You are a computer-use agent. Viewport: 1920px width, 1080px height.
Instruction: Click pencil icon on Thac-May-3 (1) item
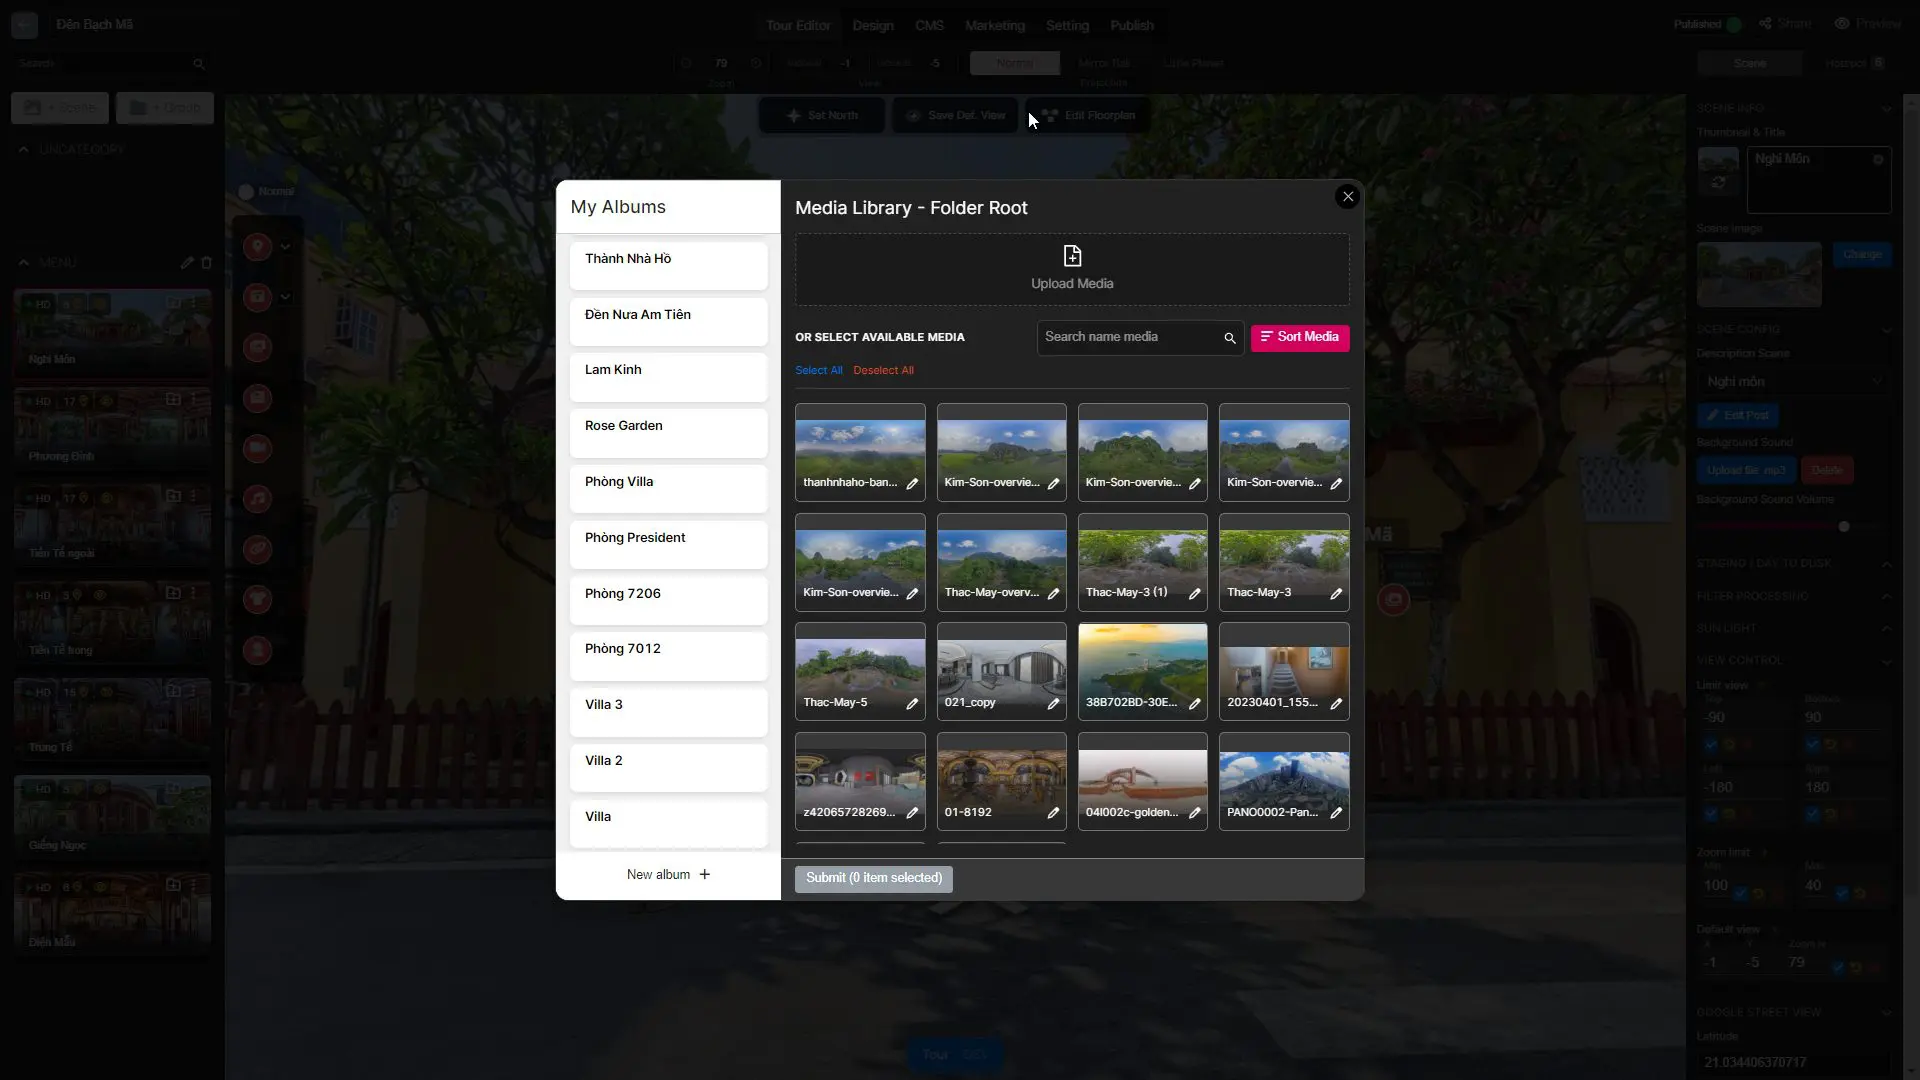[x=1194, y=594]
